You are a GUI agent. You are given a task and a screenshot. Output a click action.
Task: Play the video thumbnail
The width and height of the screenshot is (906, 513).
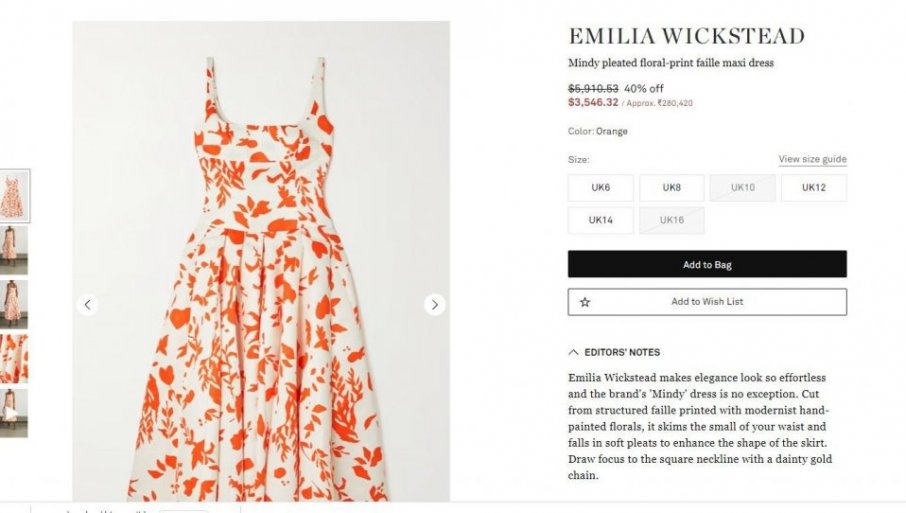14,413
